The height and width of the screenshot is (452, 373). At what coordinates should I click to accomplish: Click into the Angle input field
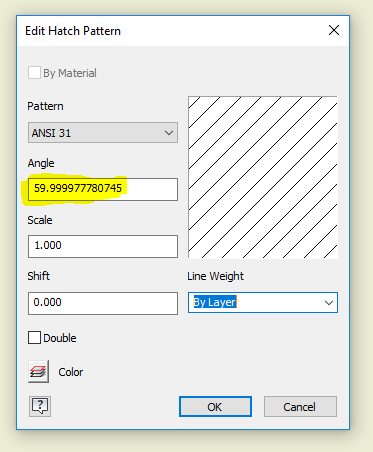(x=103, y=189)
